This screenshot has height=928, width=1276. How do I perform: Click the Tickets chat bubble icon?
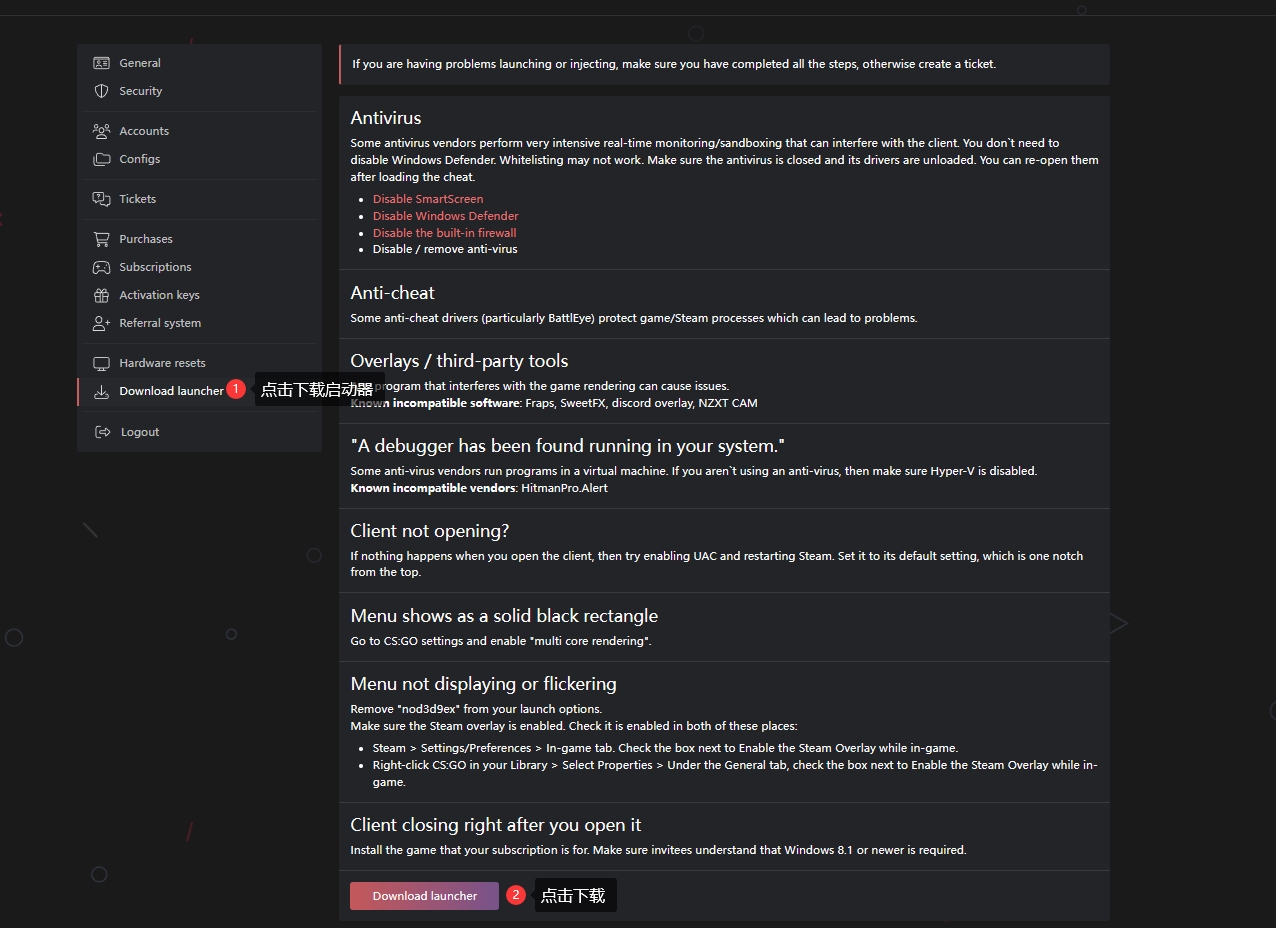101,199
